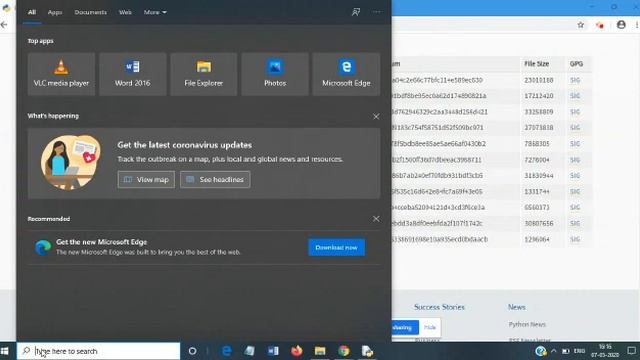Open the Photos app tile

[275, 74]
